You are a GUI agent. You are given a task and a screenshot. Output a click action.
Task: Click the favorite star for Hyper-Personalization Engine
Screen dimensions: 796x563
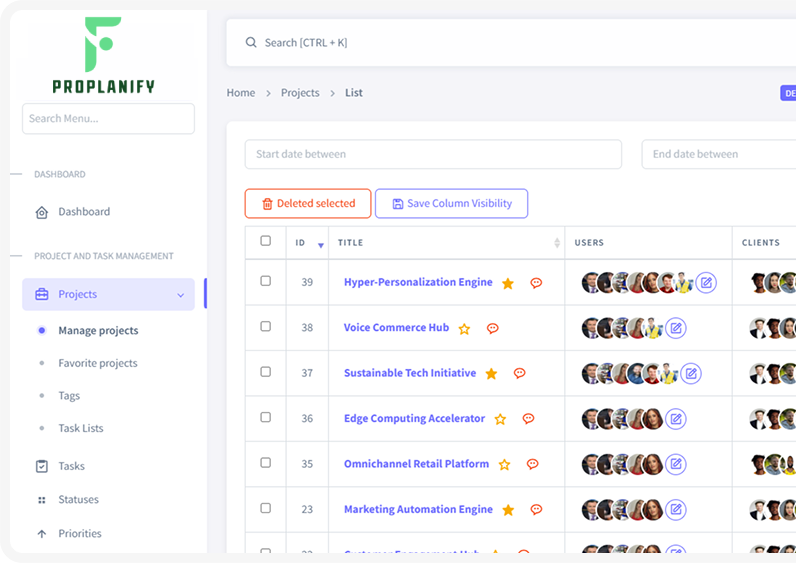click(x=508, y=283)
